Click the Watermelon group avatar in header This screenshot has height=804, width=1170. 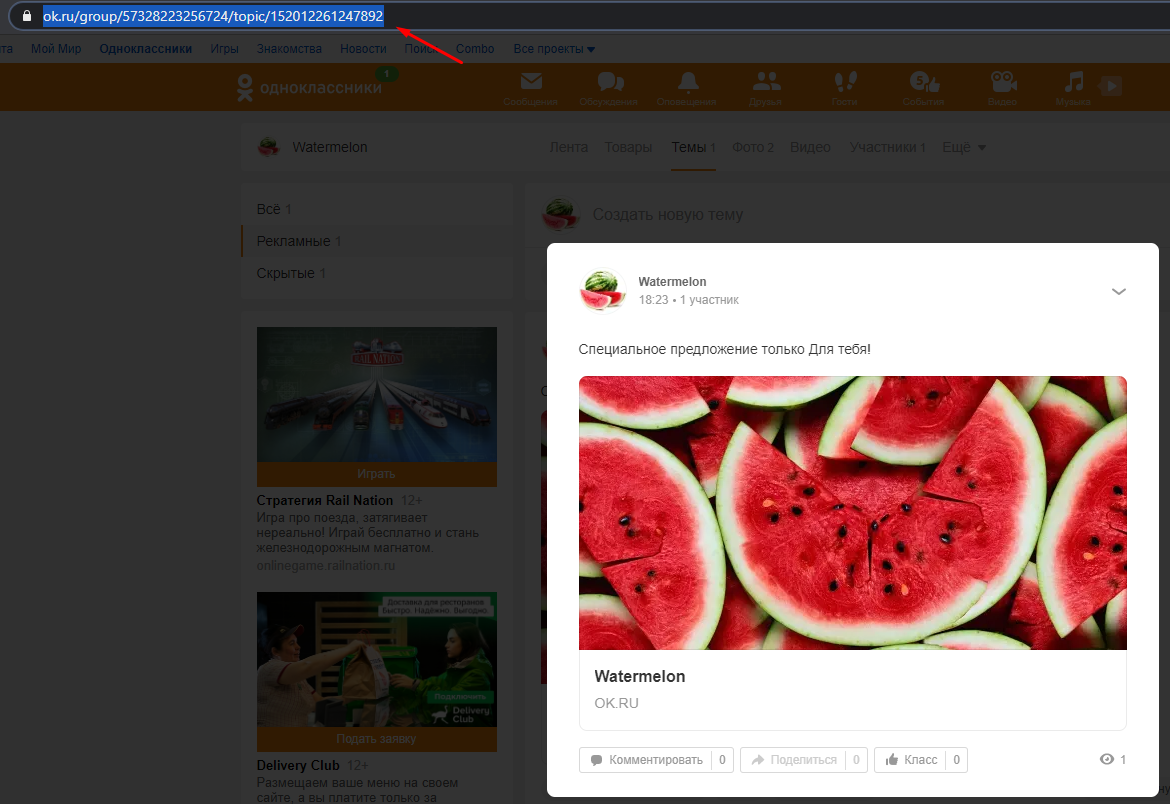pyautogui.click(x=269, y=147)
